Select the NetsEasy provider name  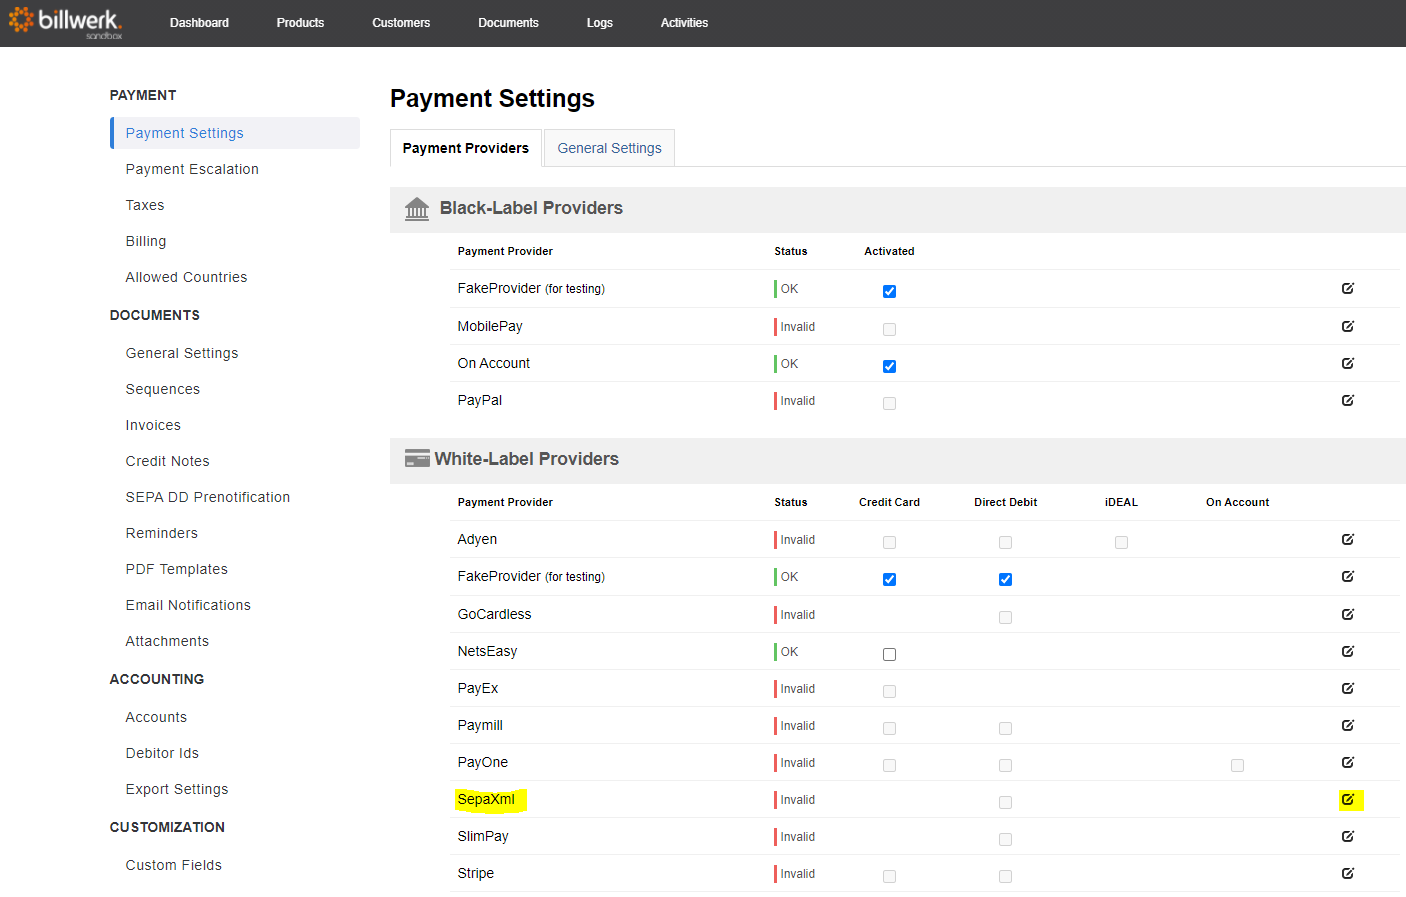coord(487,651)
